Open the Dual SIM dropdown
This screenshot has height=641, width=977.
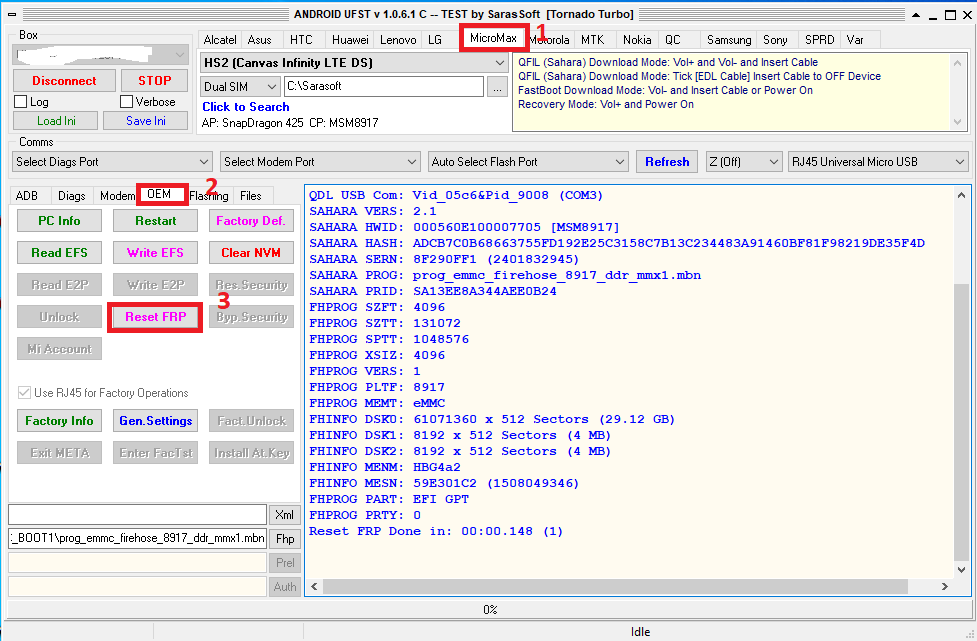pos(240,87)
